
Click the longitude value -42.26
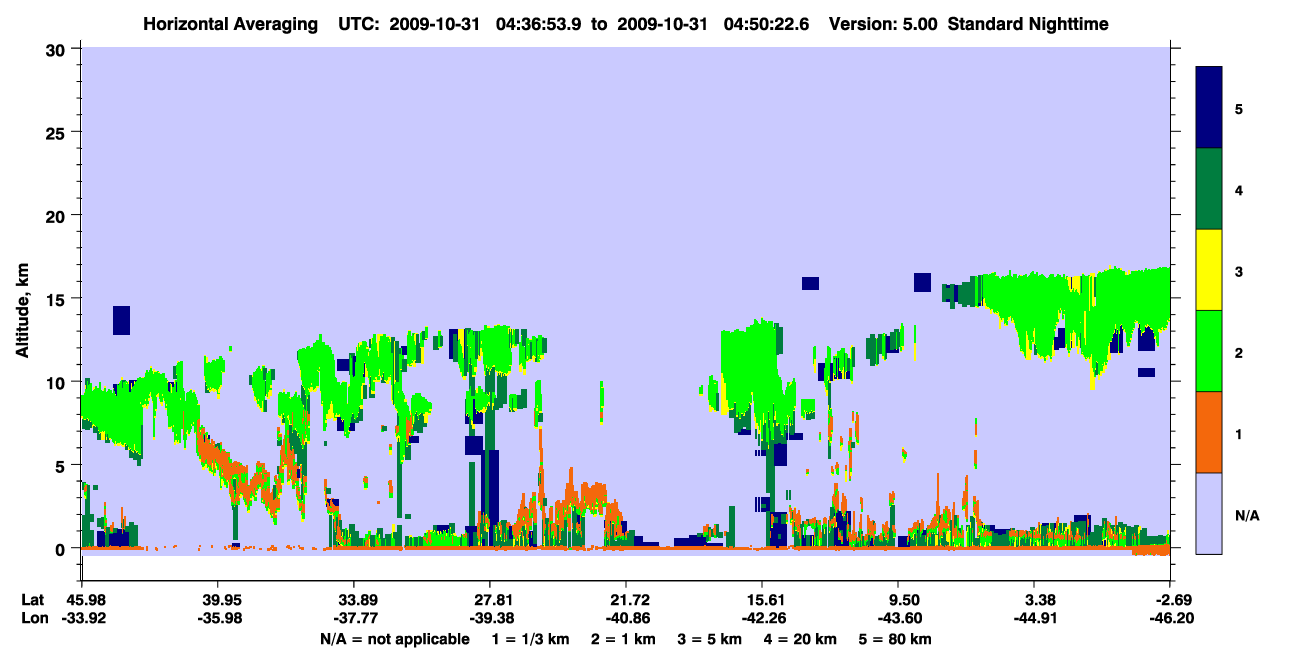(762, 618)
